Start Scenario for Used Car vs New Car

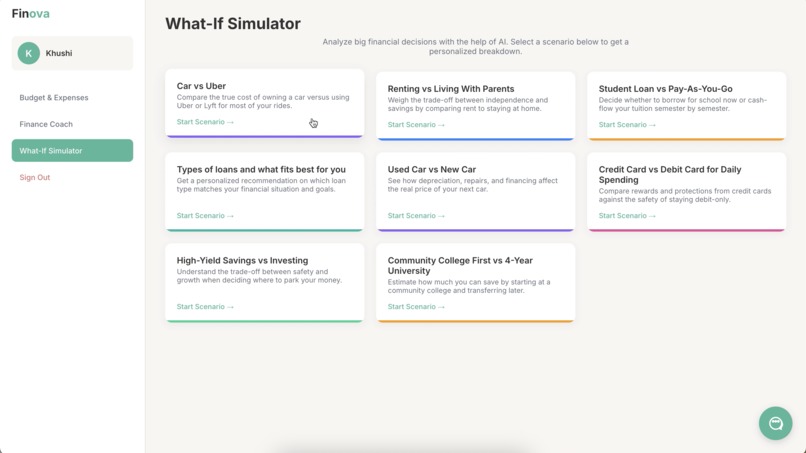[x=416, y=215]
